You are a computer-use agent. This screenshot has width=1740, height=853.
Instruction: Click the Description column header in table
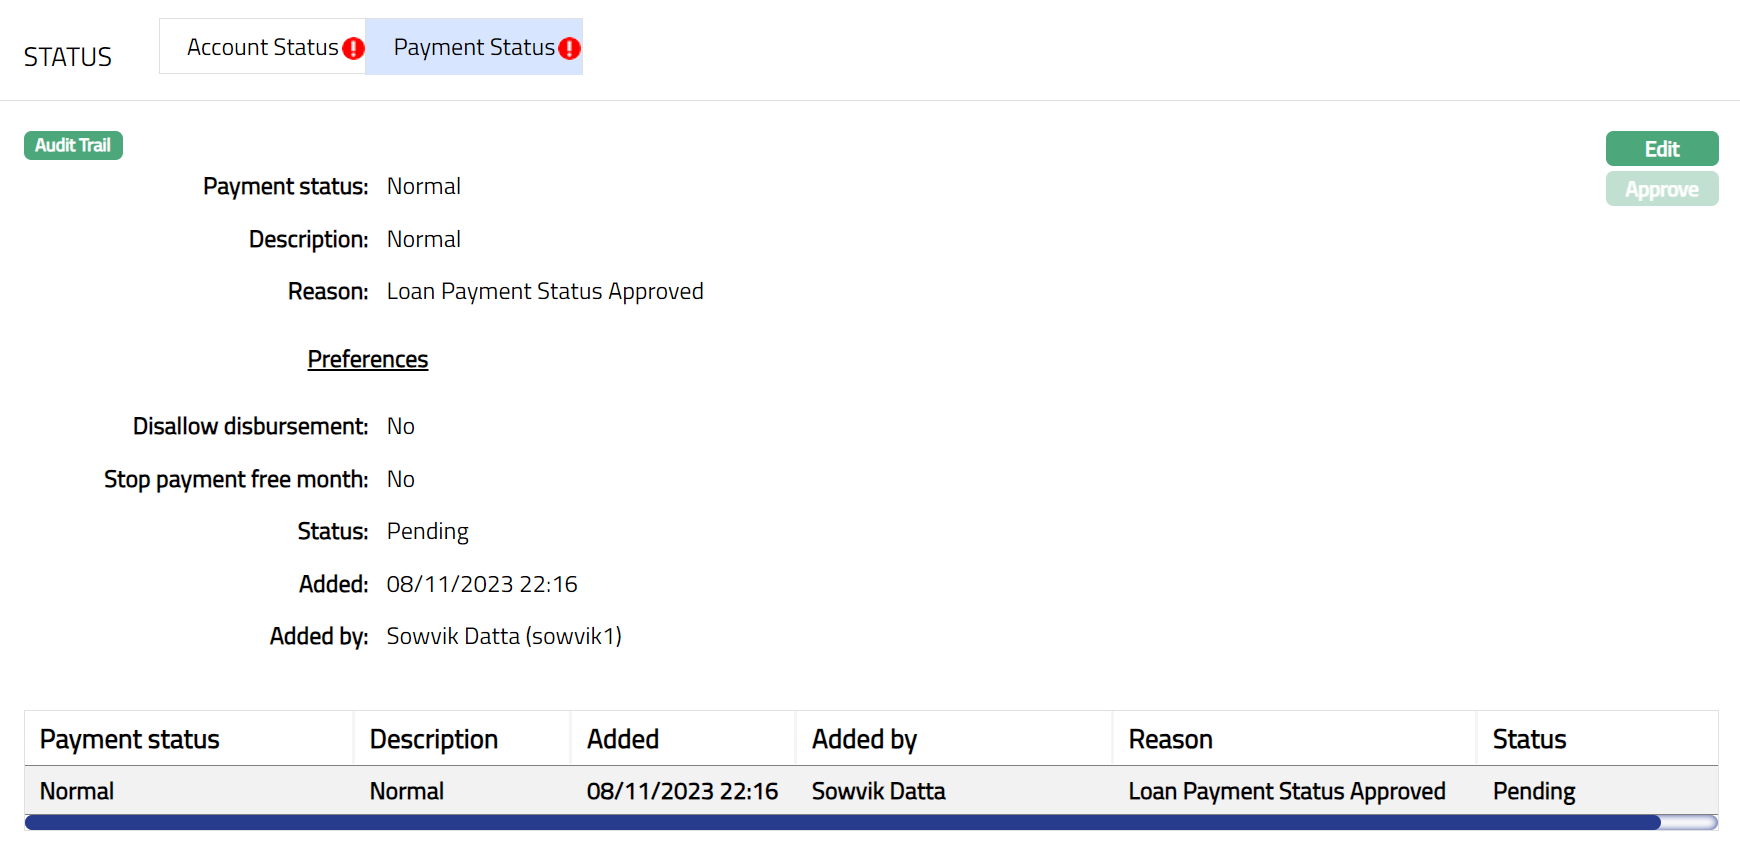click(x=434, y=739)
